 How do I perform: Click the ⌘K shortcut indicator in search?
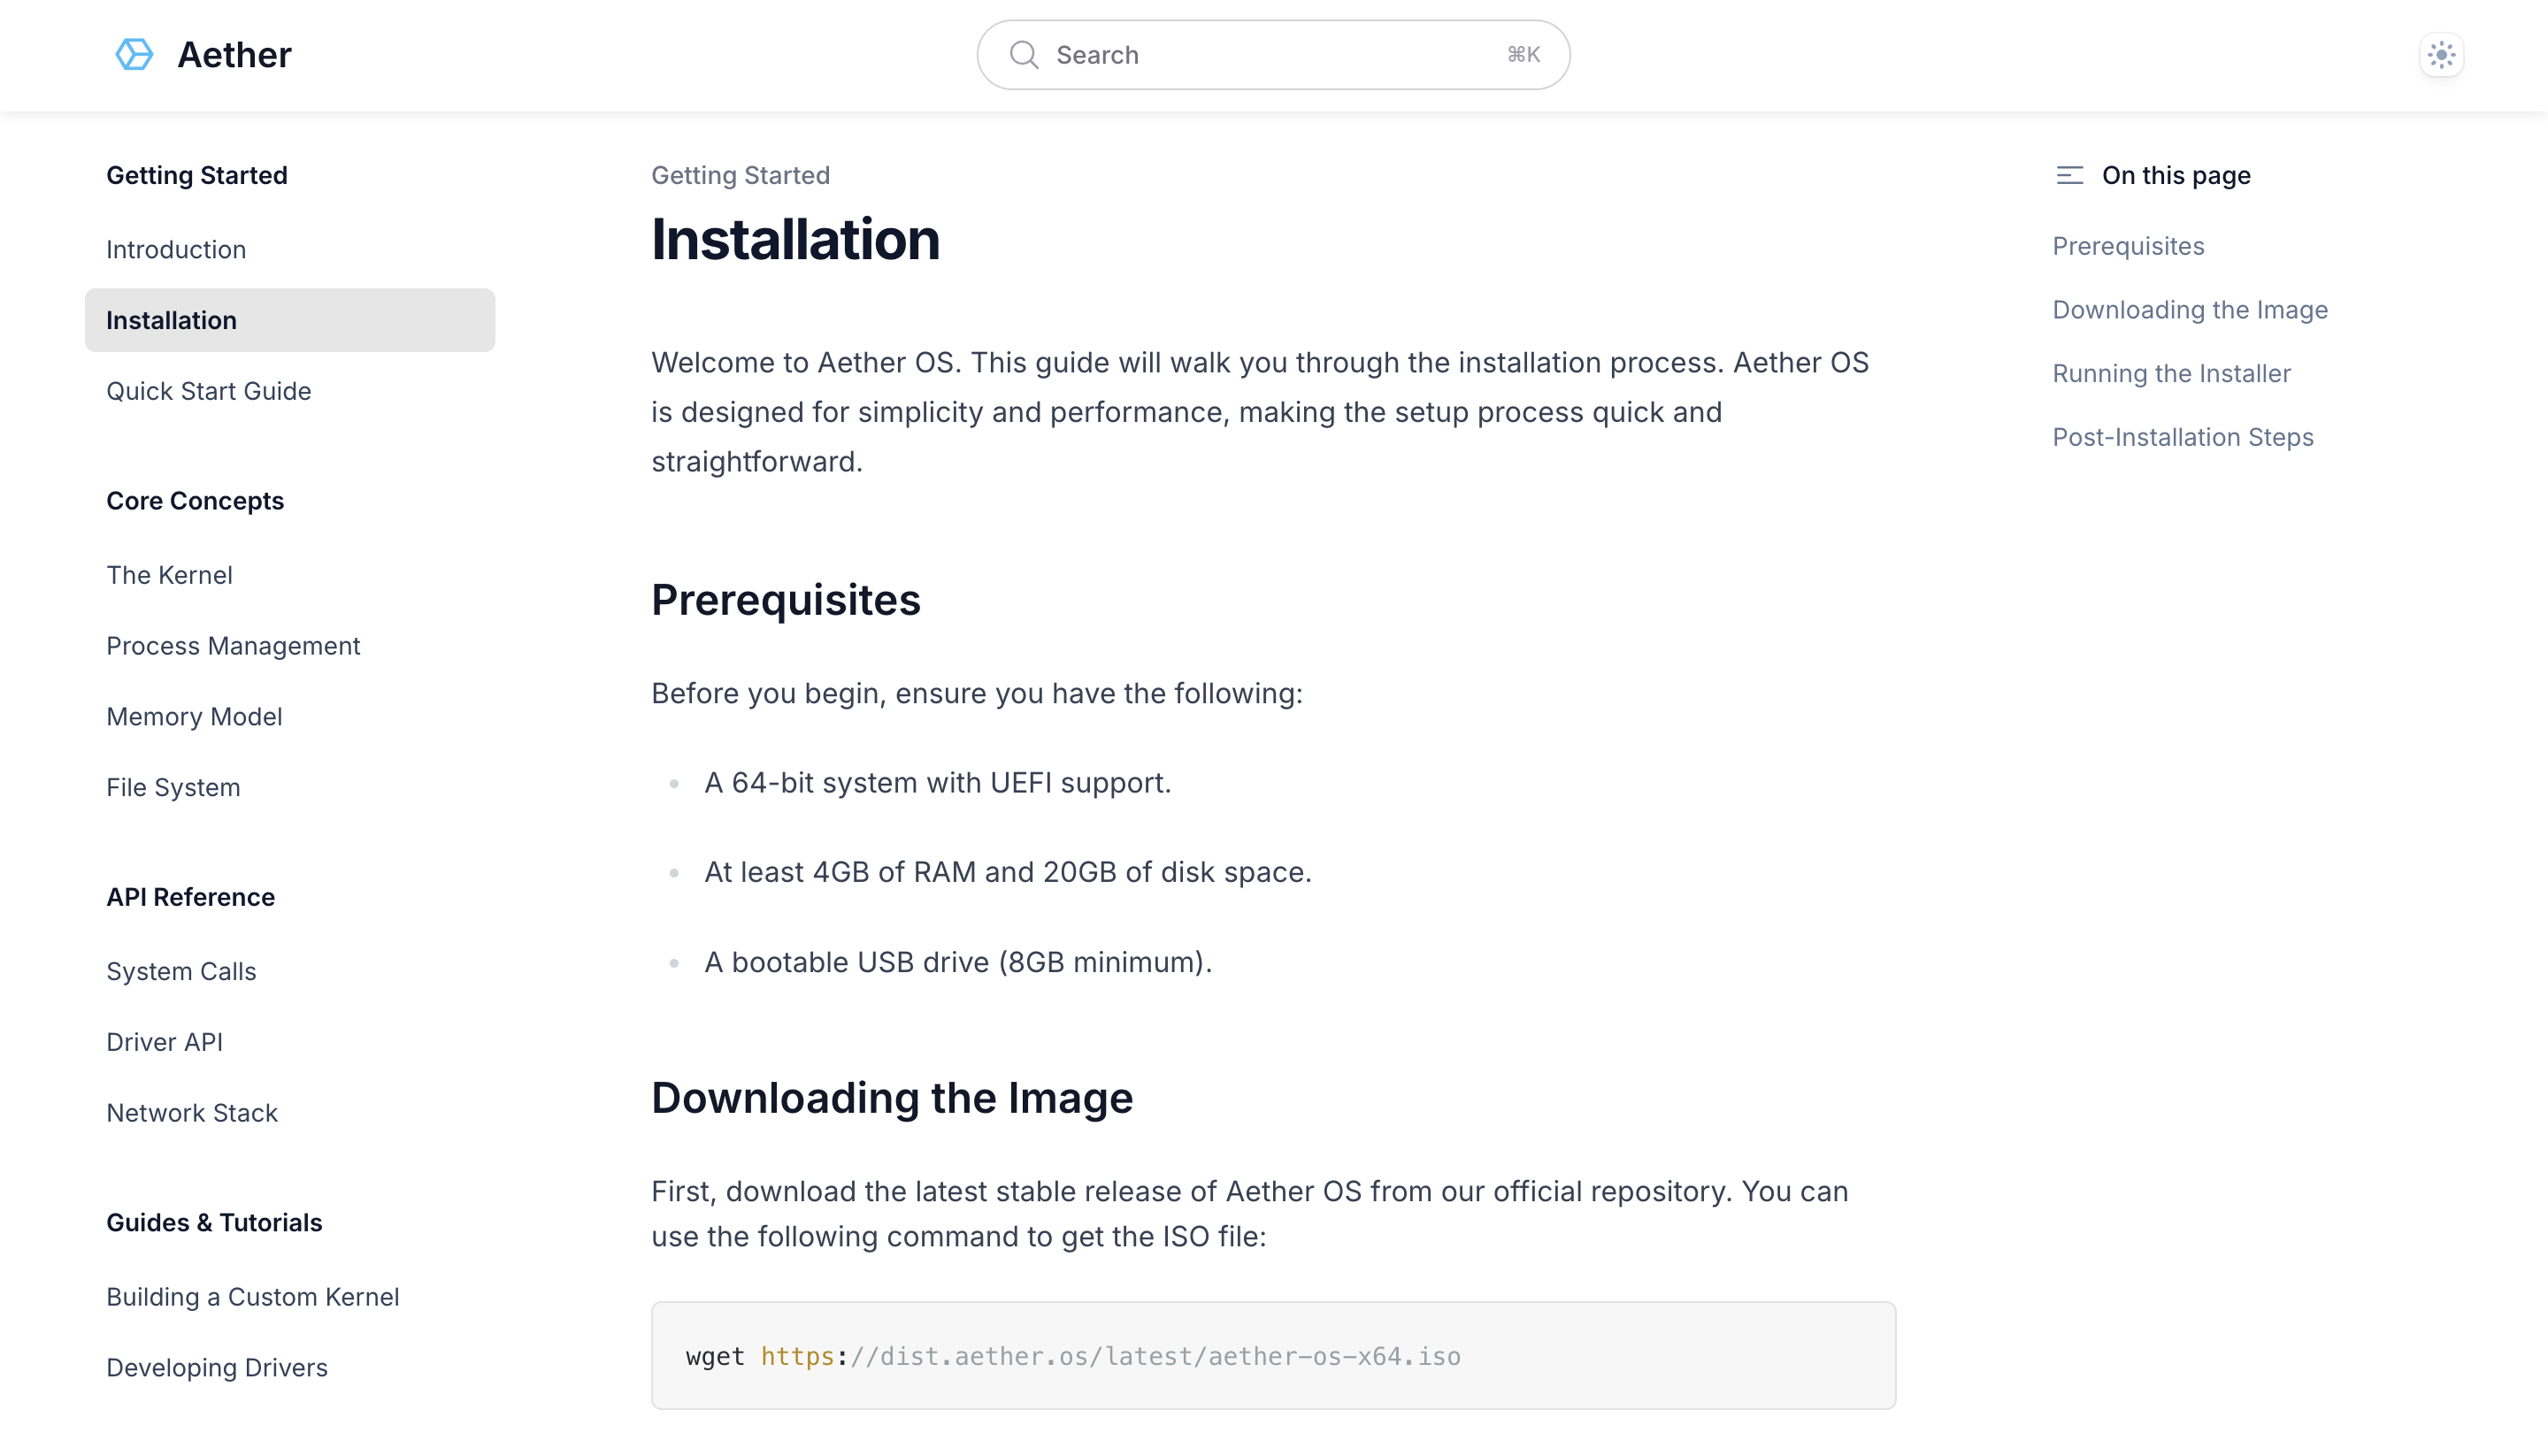point(1522,55)
